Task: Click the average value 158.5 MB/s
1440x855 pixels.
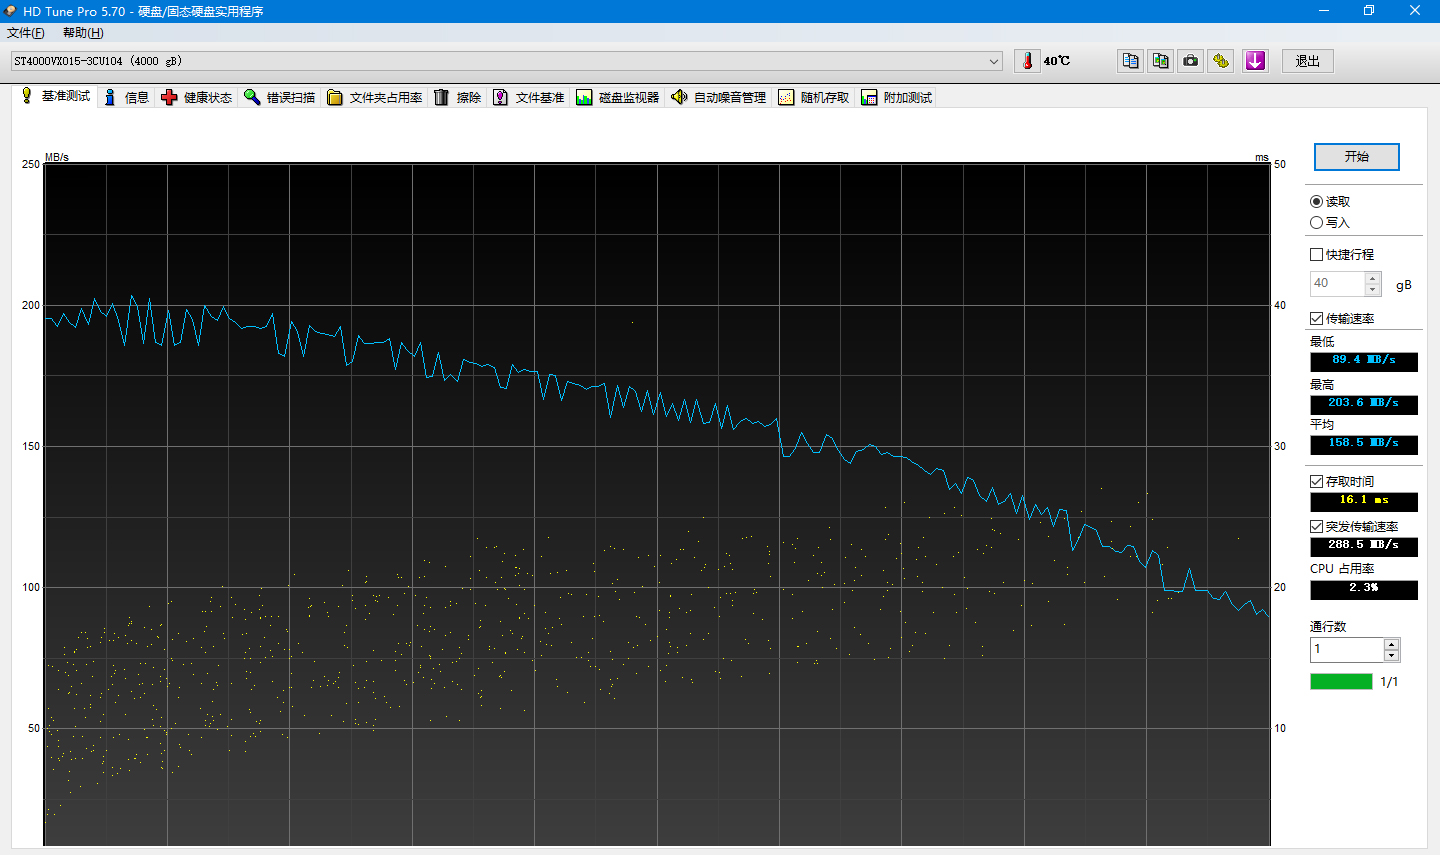Action: coord(1364,444)
